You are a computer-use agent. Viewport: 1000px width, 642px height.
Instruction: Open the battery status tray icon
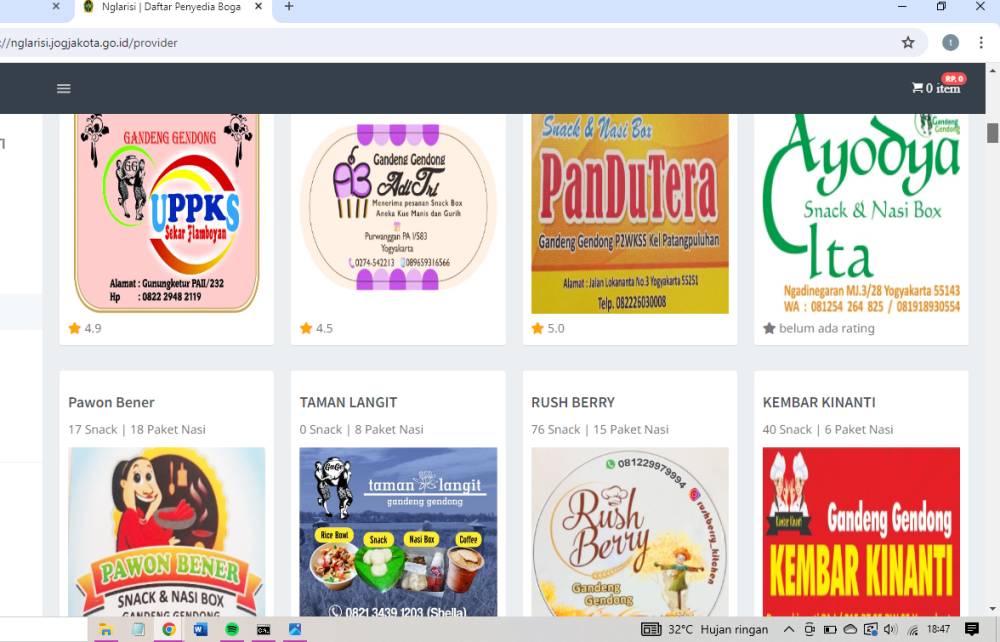point(830,630)
